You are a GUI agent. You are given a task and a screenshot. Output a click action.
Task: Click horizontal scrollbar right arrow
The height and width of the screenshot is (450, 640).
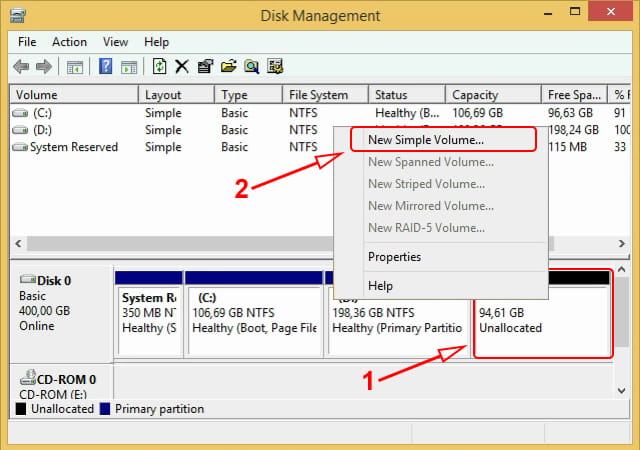click(622, 244)
